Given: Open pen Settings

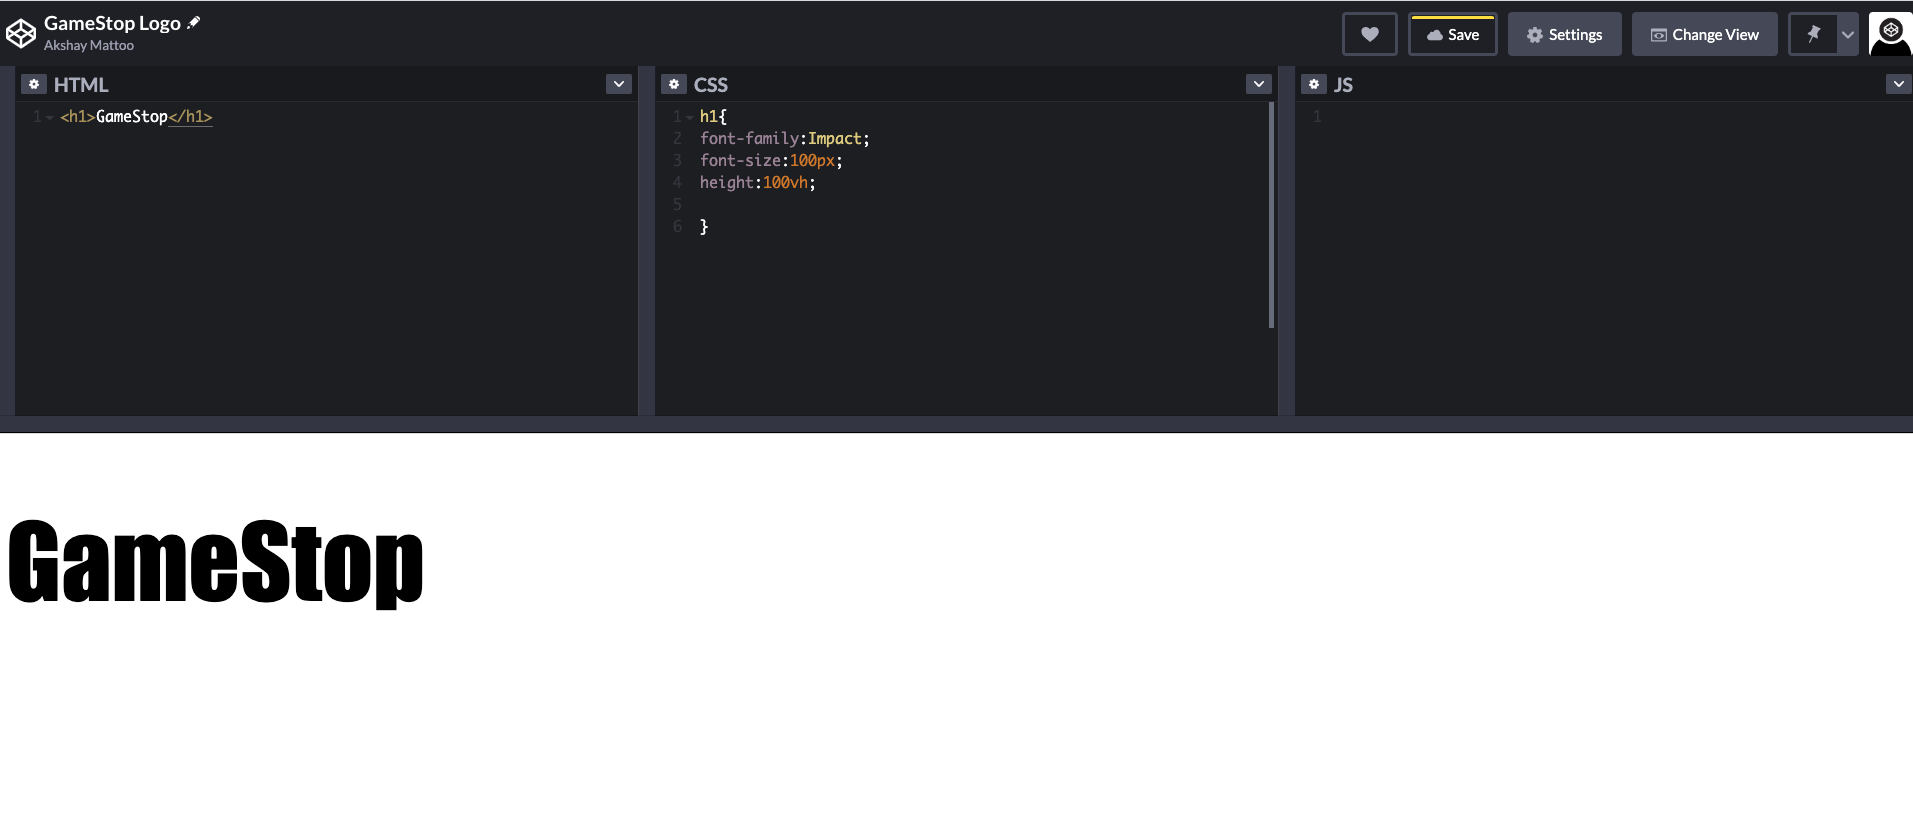Looking at the screenshot, I should [1564, 34].
